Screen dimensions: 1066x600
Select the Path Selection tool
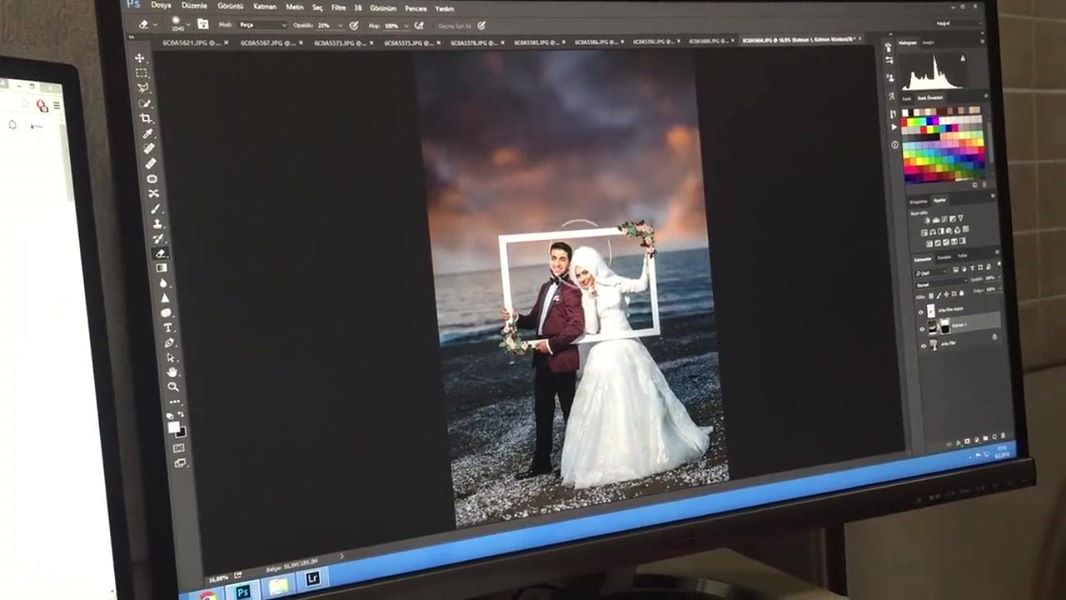pos(170,357)
